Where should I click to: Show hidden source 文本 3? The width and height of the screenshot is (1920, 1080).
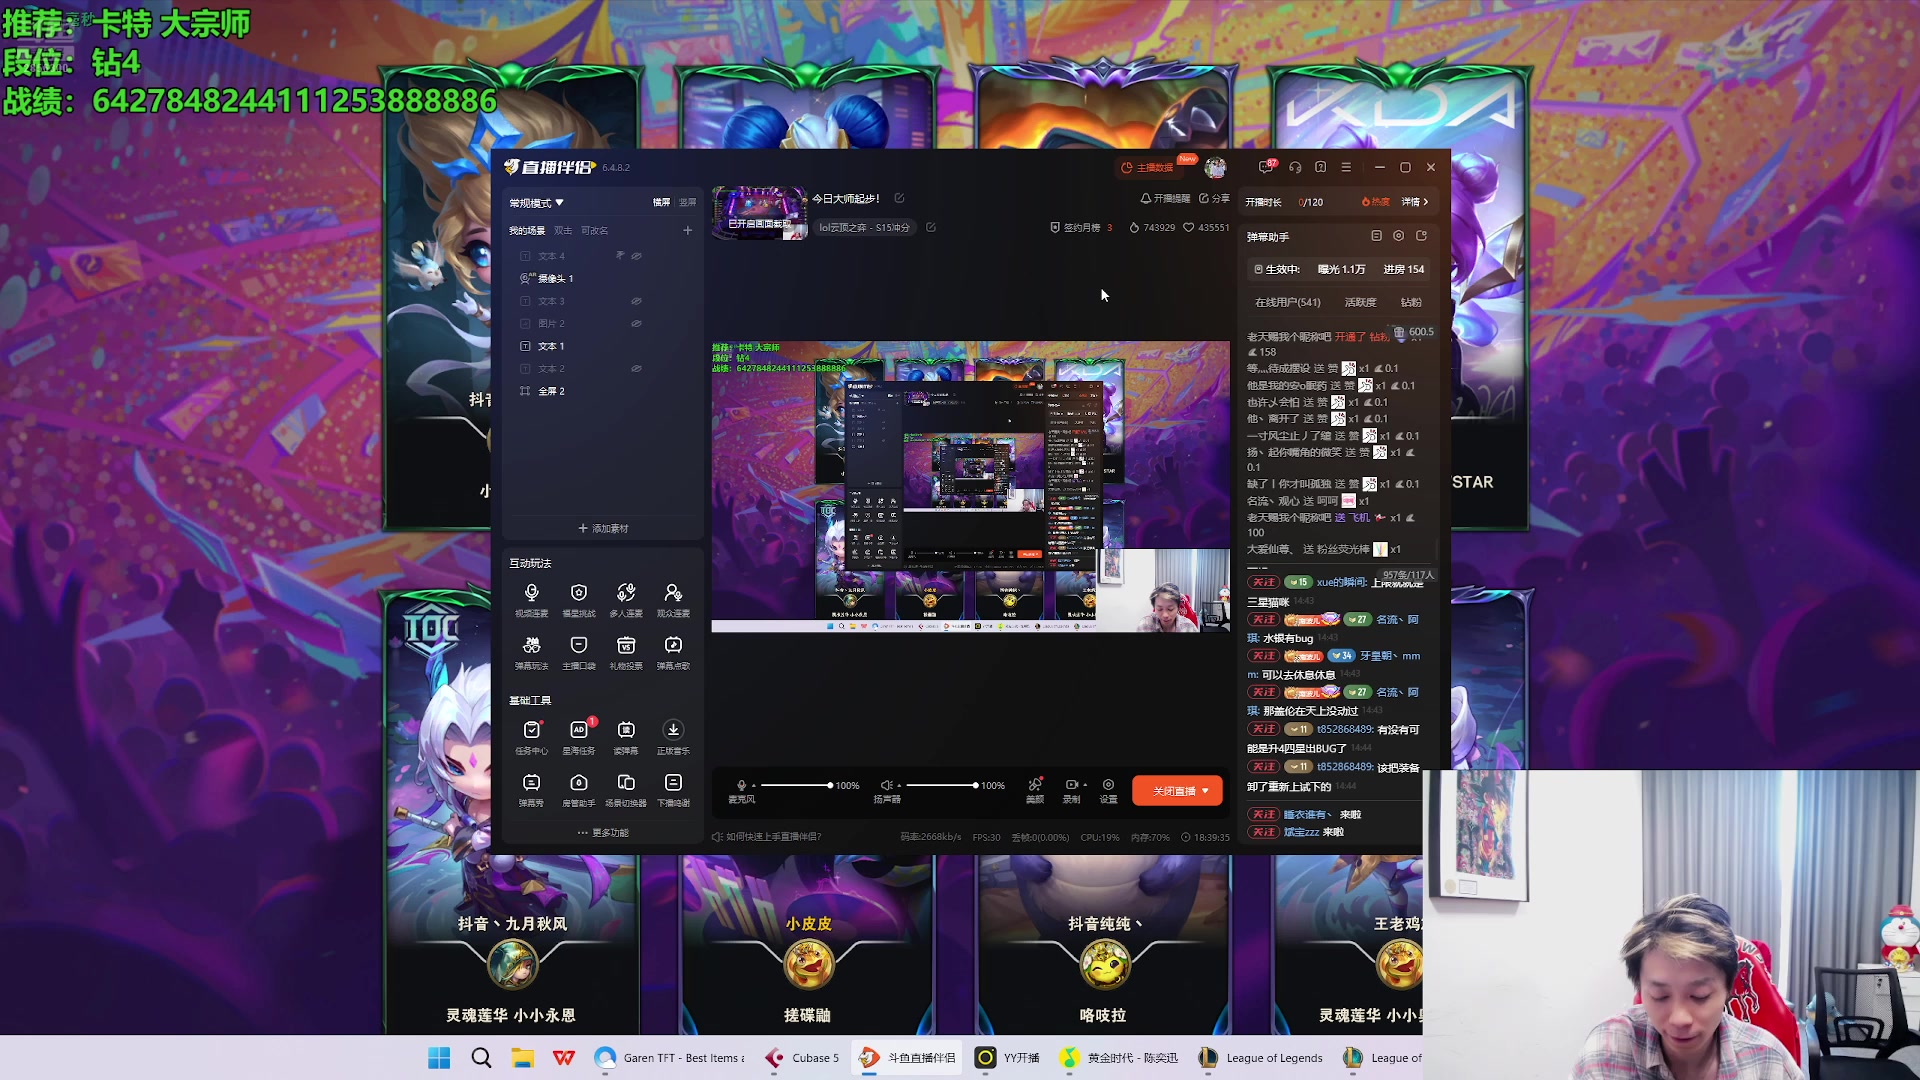coord(636,301)
